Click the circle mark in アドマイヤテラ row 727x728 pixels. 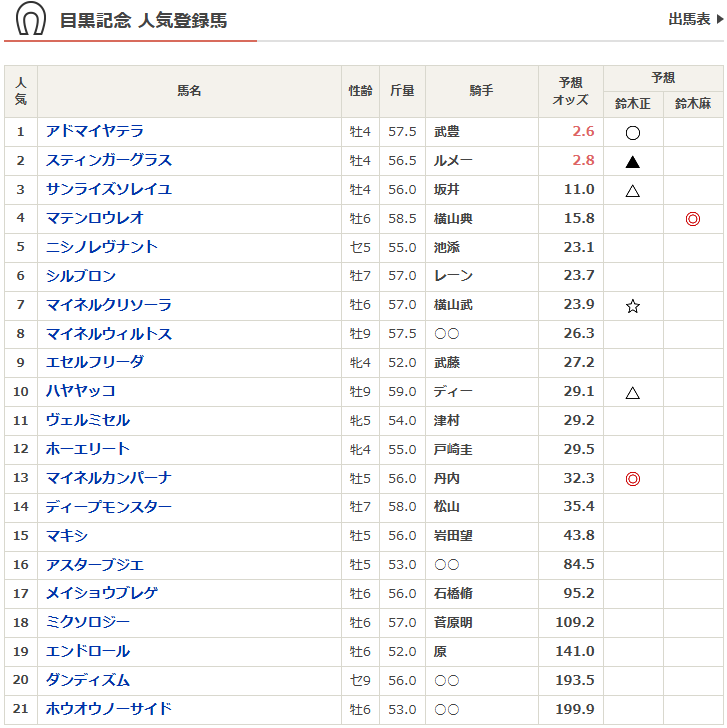(632, 133)
